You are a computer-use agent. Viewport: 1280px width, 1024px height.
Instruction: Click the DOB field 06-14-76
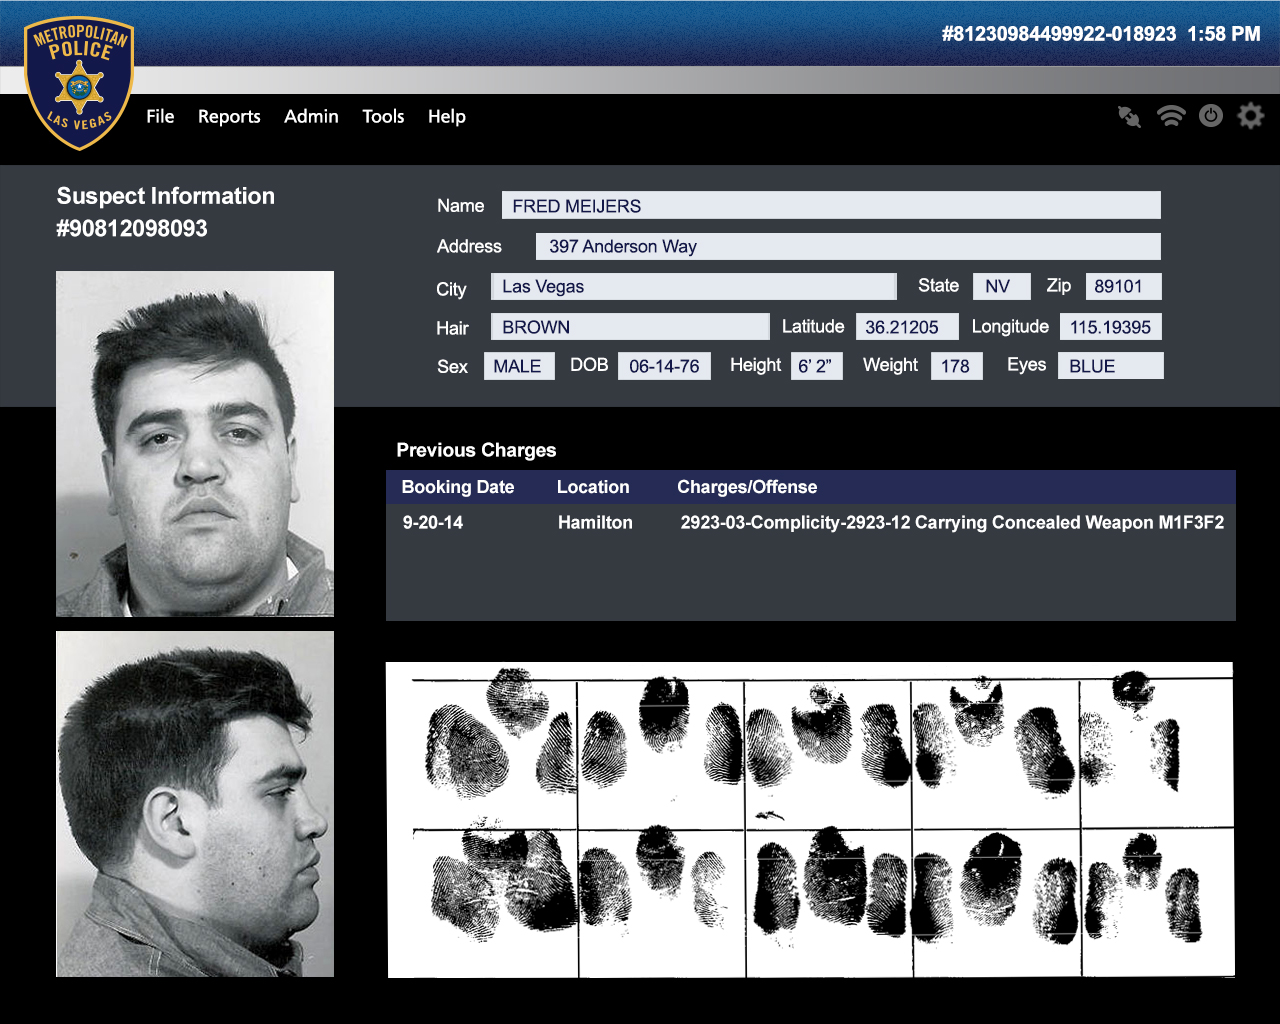coord(664,366)
